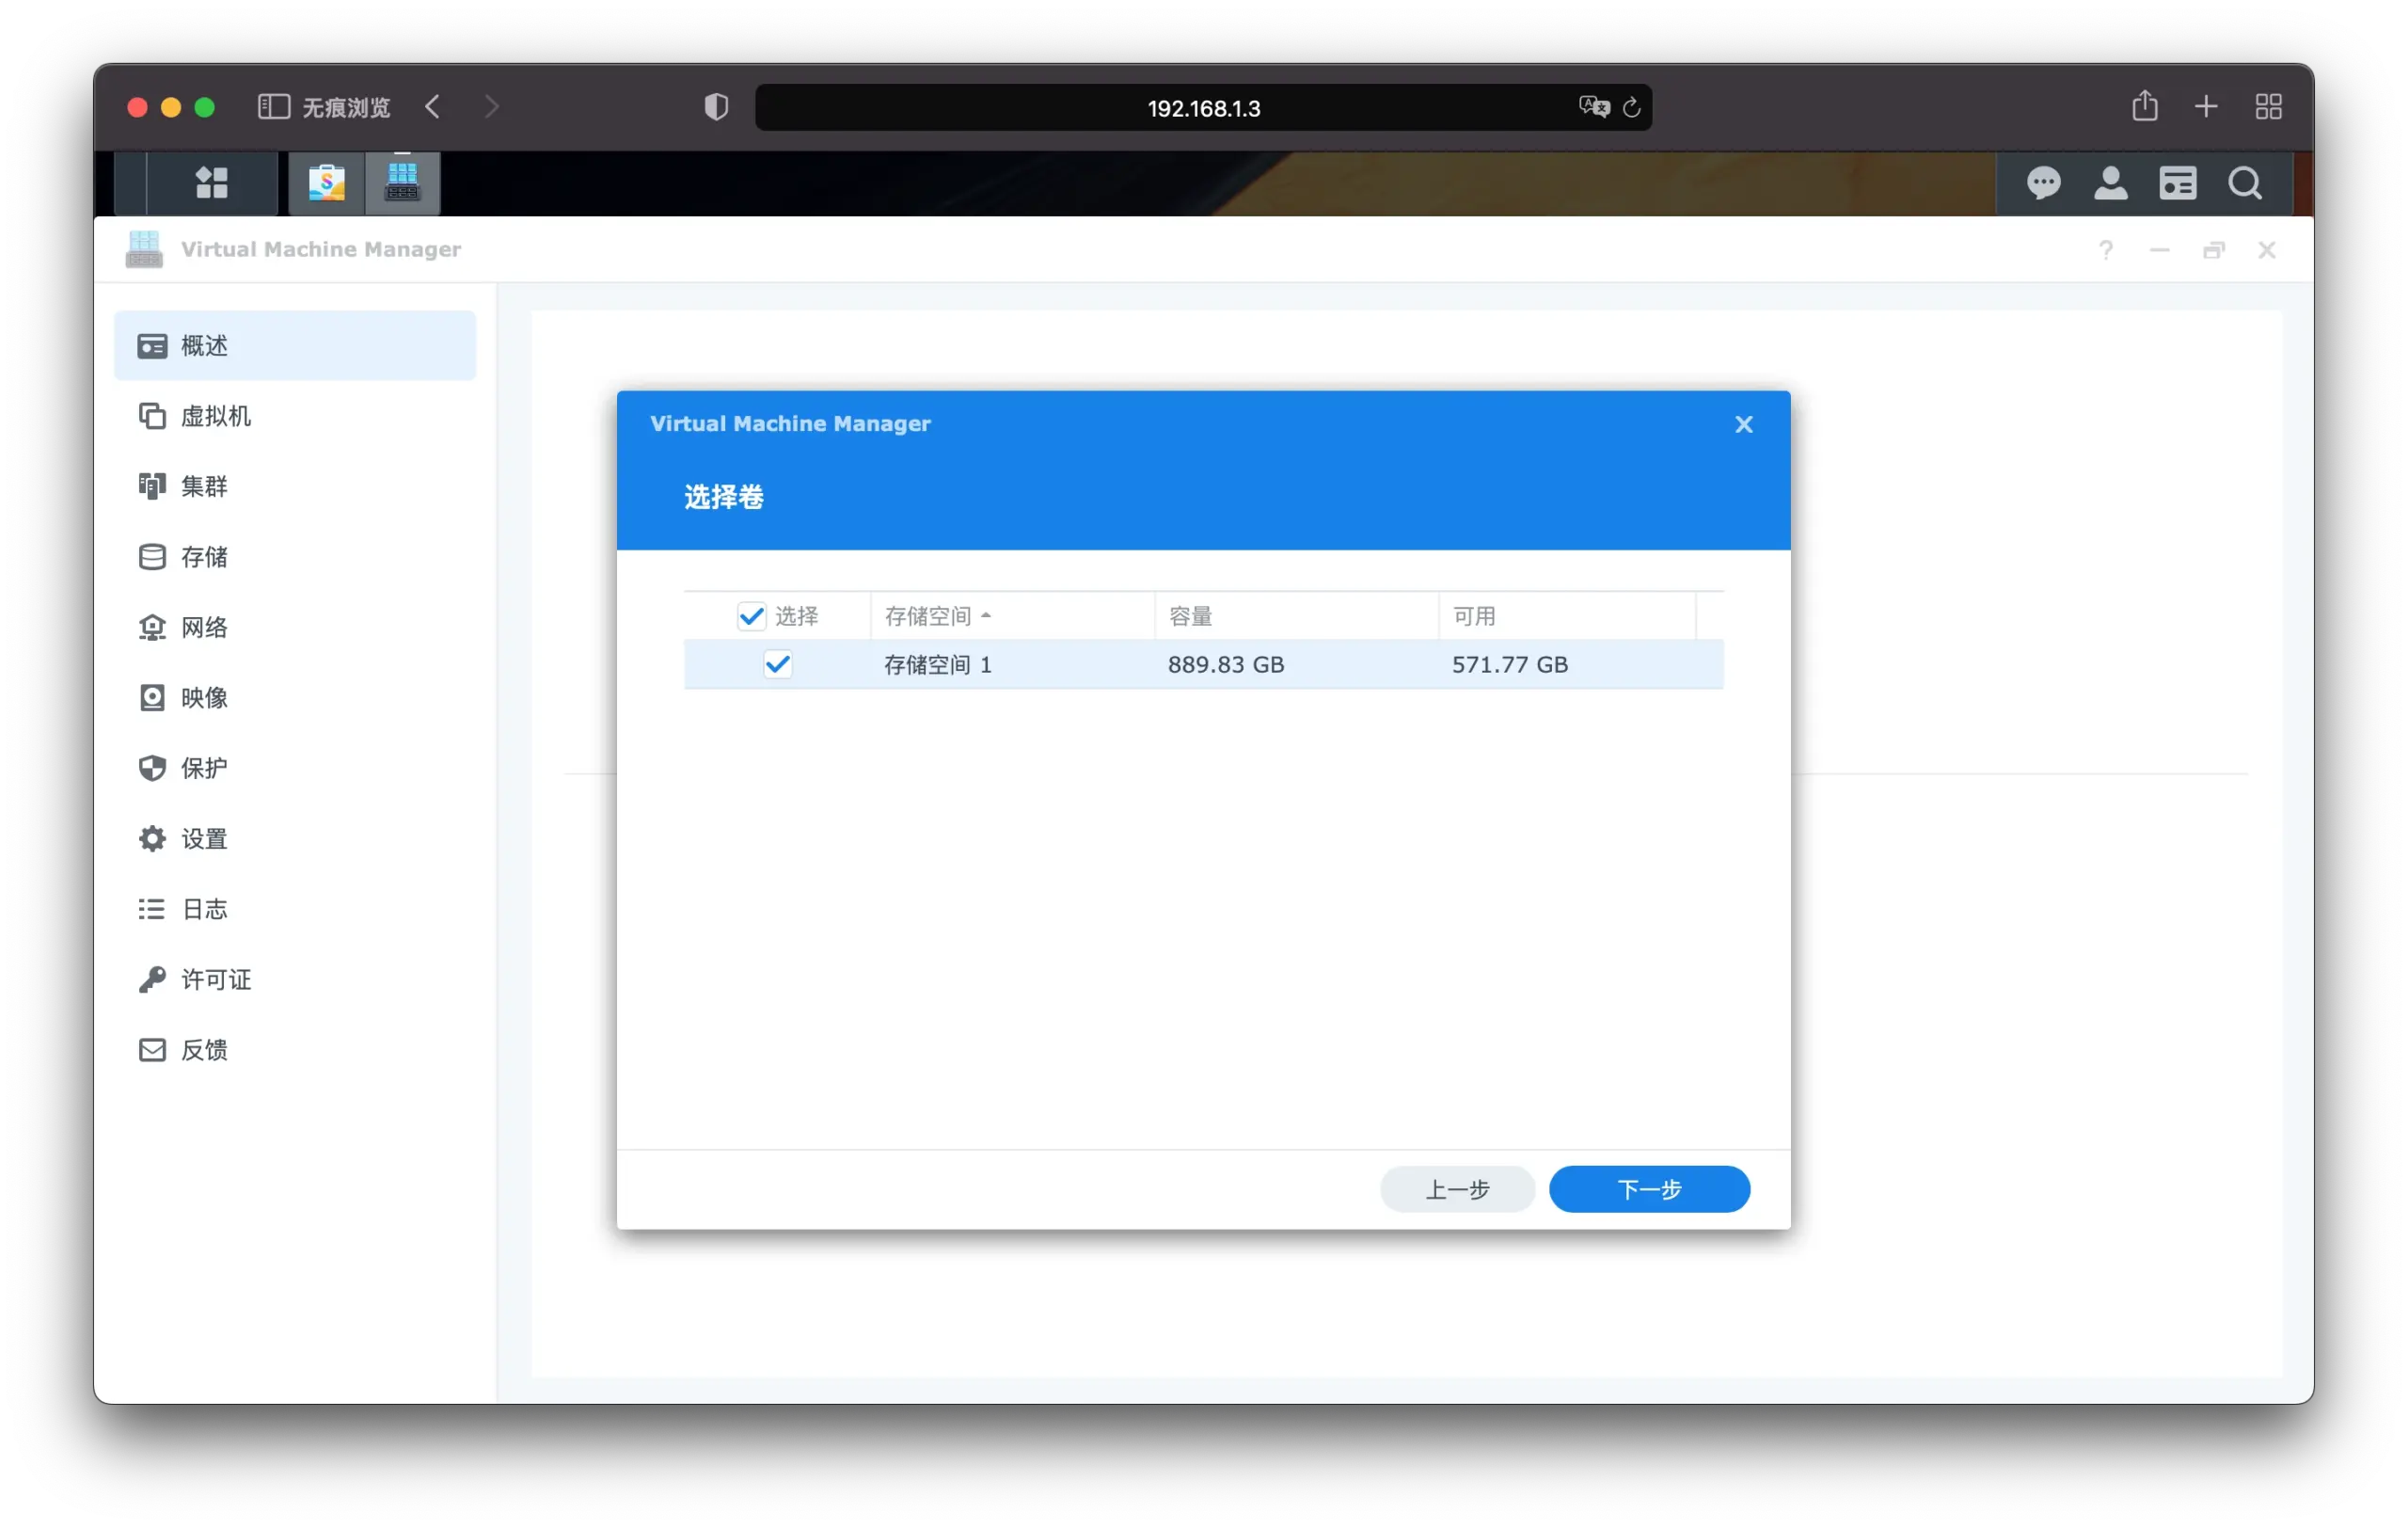Image resolution: width=2408 pixels, height=1528 pixels.
Task: Open the DSM main menu grid icon
Action: pyautogui.click(x=211, y=183)
